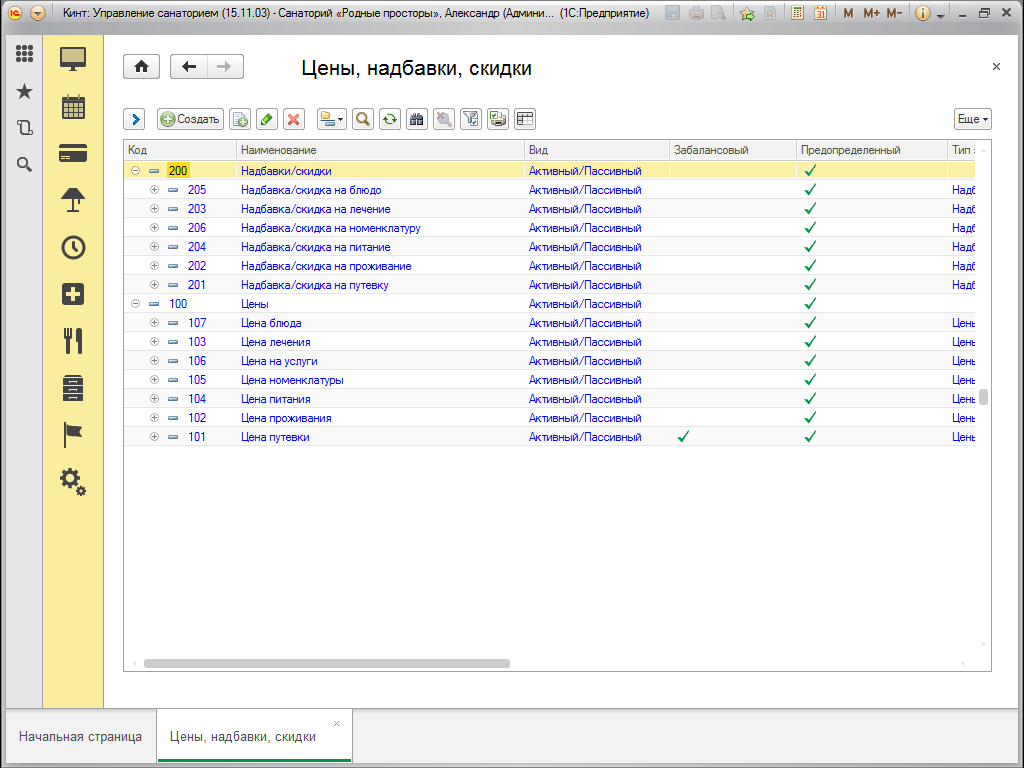Expand the 205 Надбавка/скидка на блюдо row
1024x768 pixels.
pyautogui.click(x=154, y=190)
